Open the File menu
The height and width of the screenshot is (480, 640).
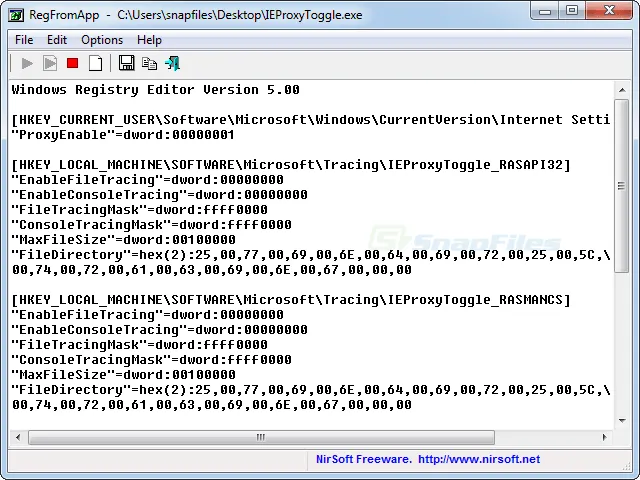tap(24, 40)
